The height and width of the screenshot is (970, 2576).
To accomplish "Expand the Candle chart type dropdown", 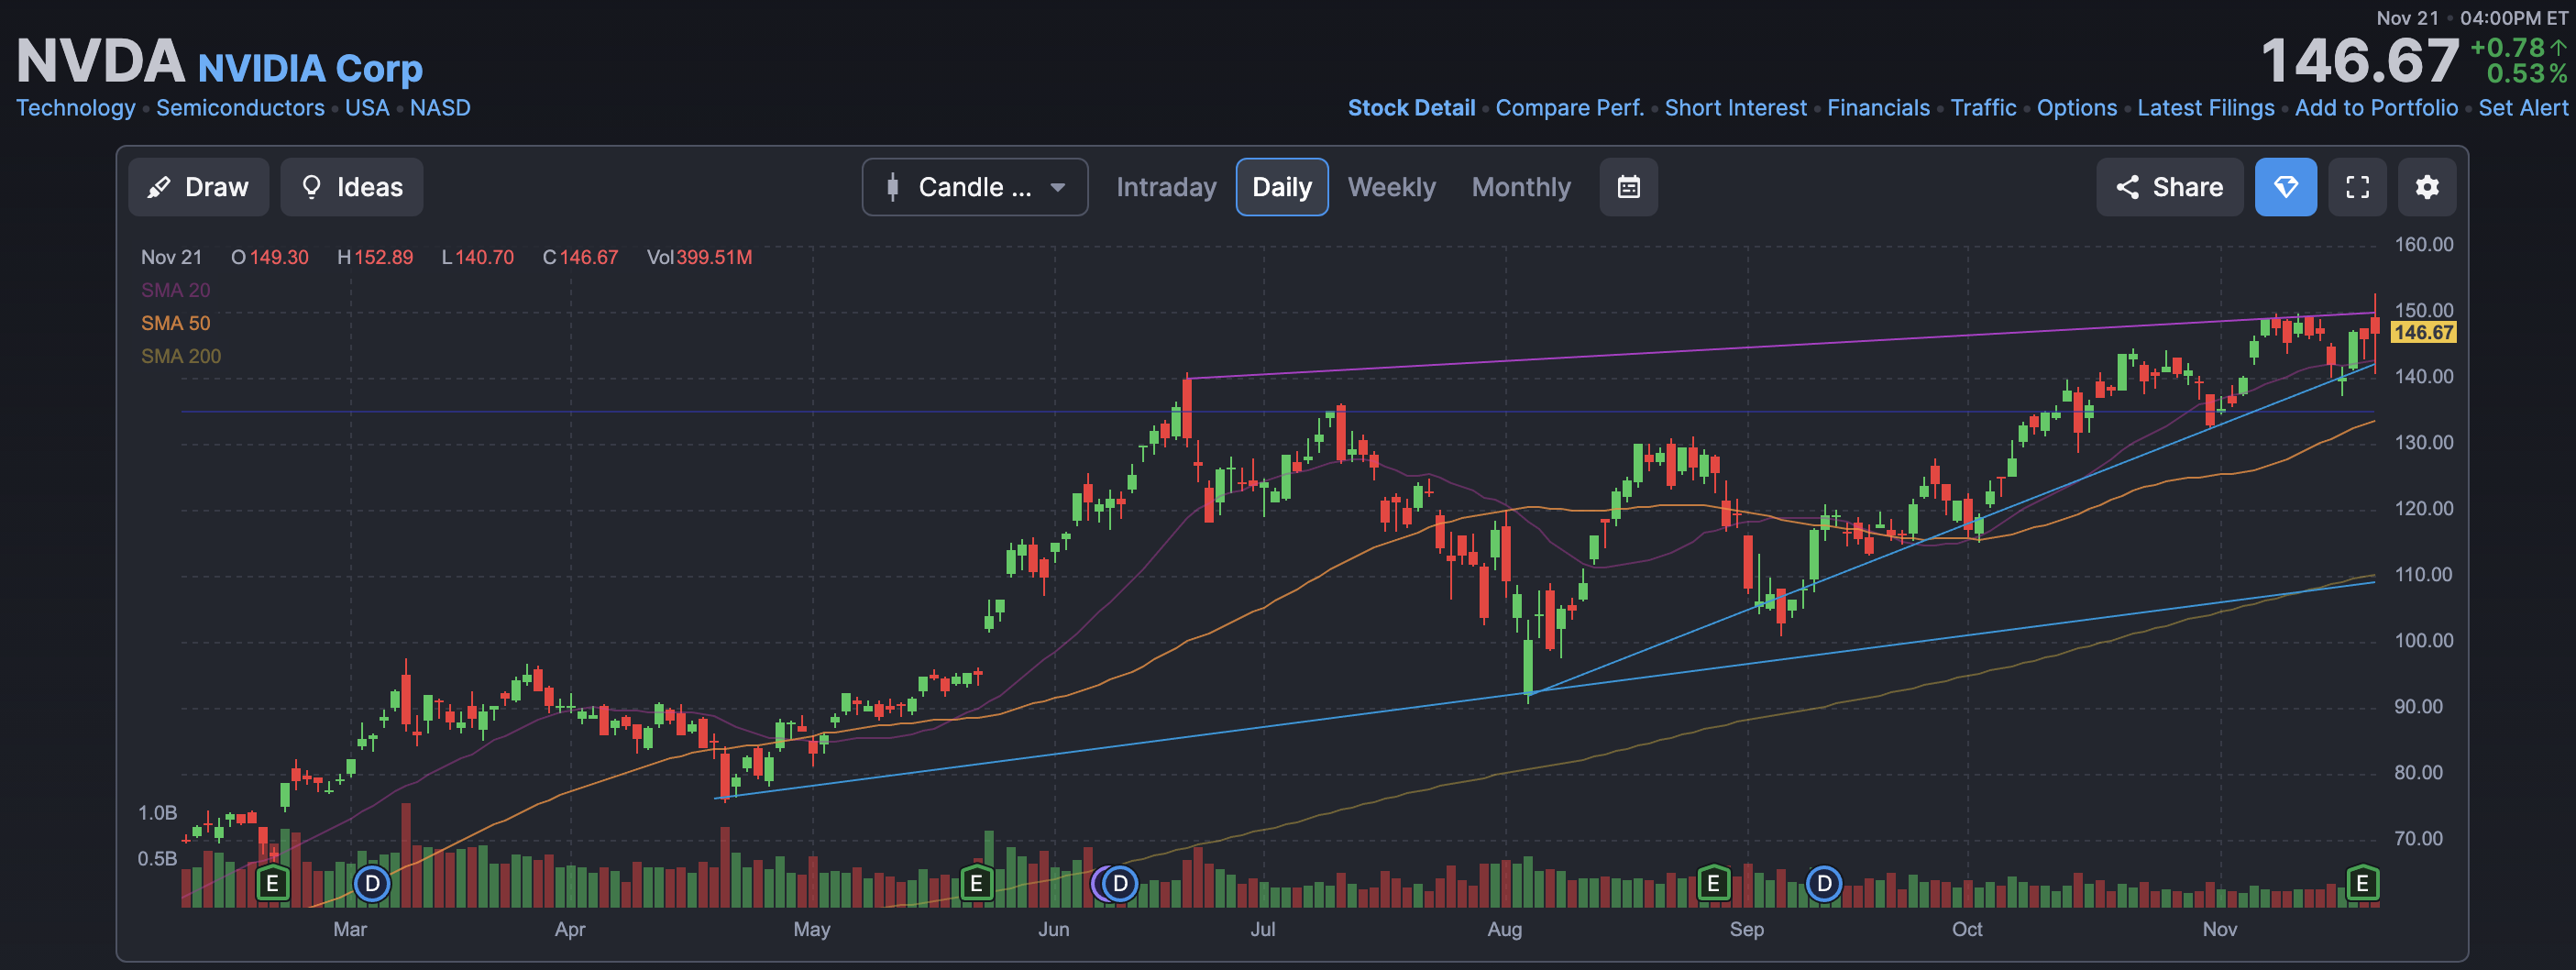I will tap(975, 187).
